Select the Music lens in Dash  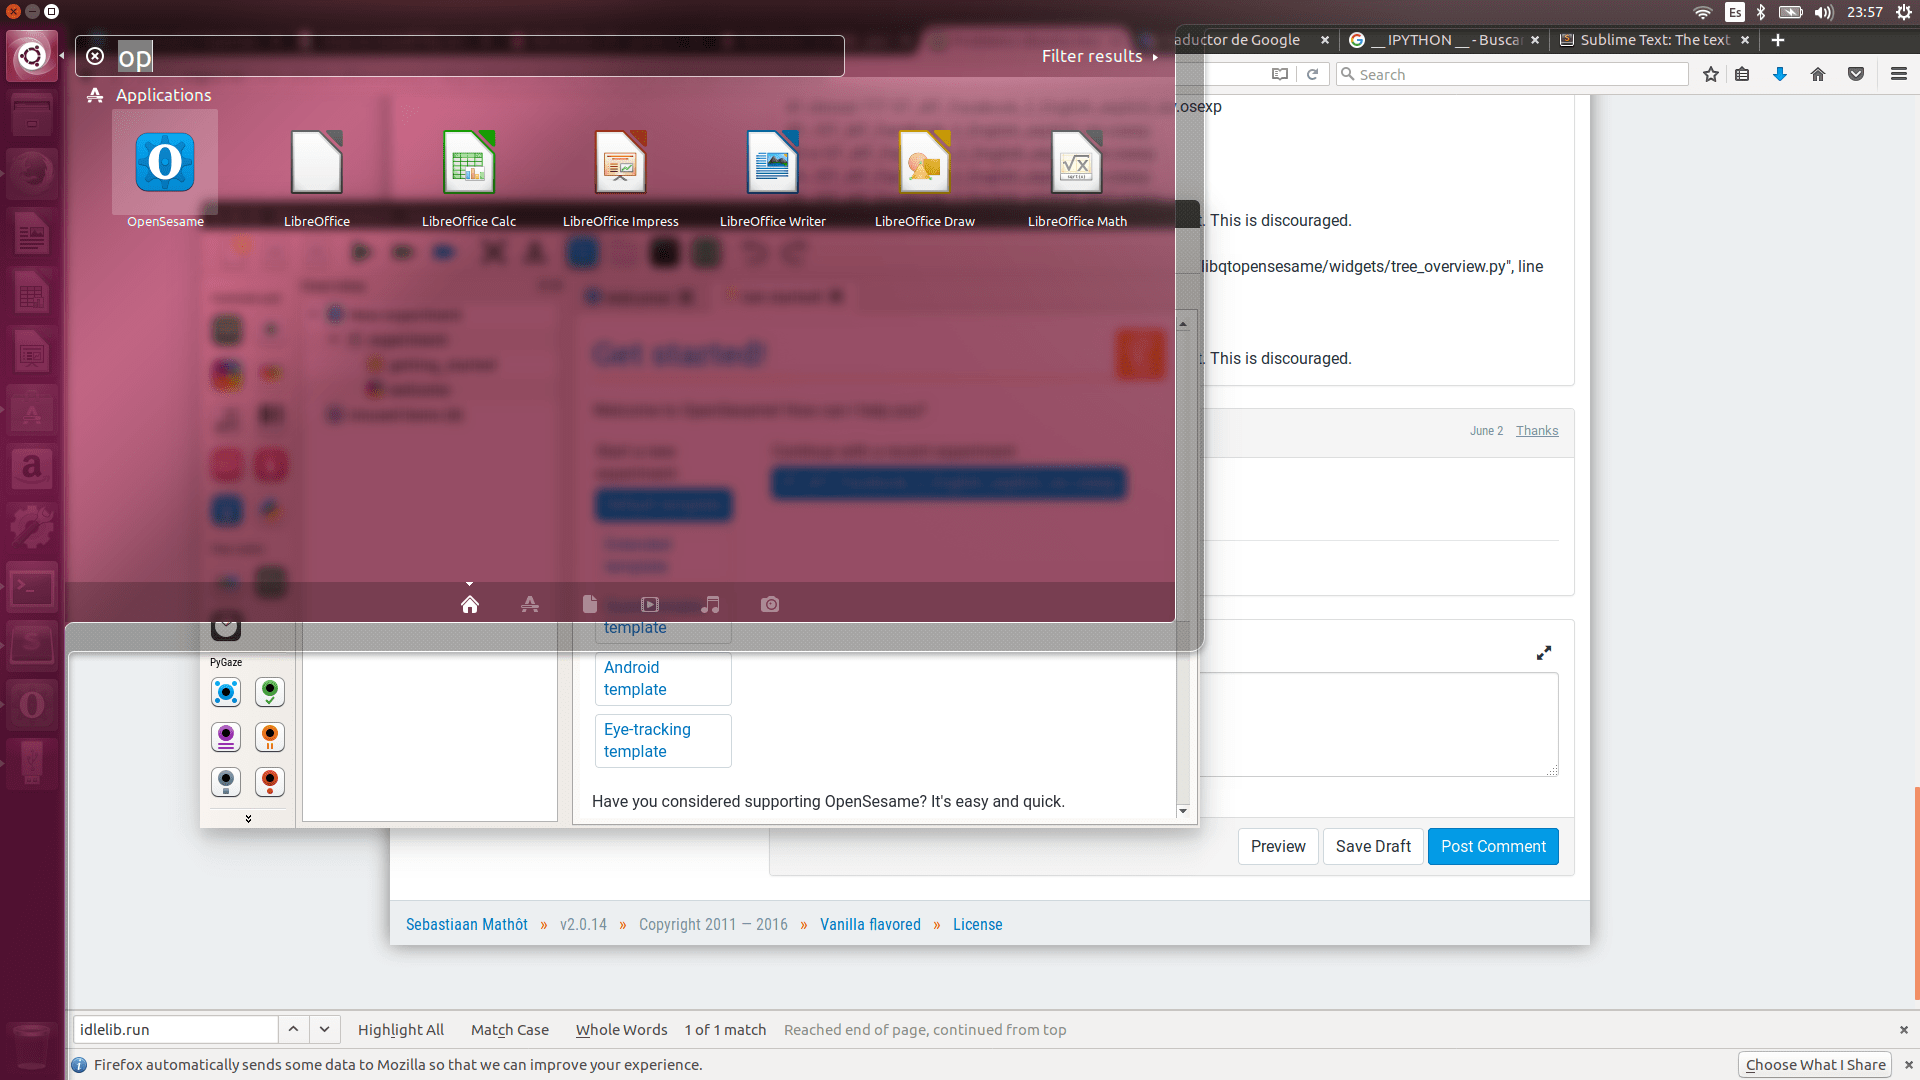pyautogui.click(x=710, y=604)
